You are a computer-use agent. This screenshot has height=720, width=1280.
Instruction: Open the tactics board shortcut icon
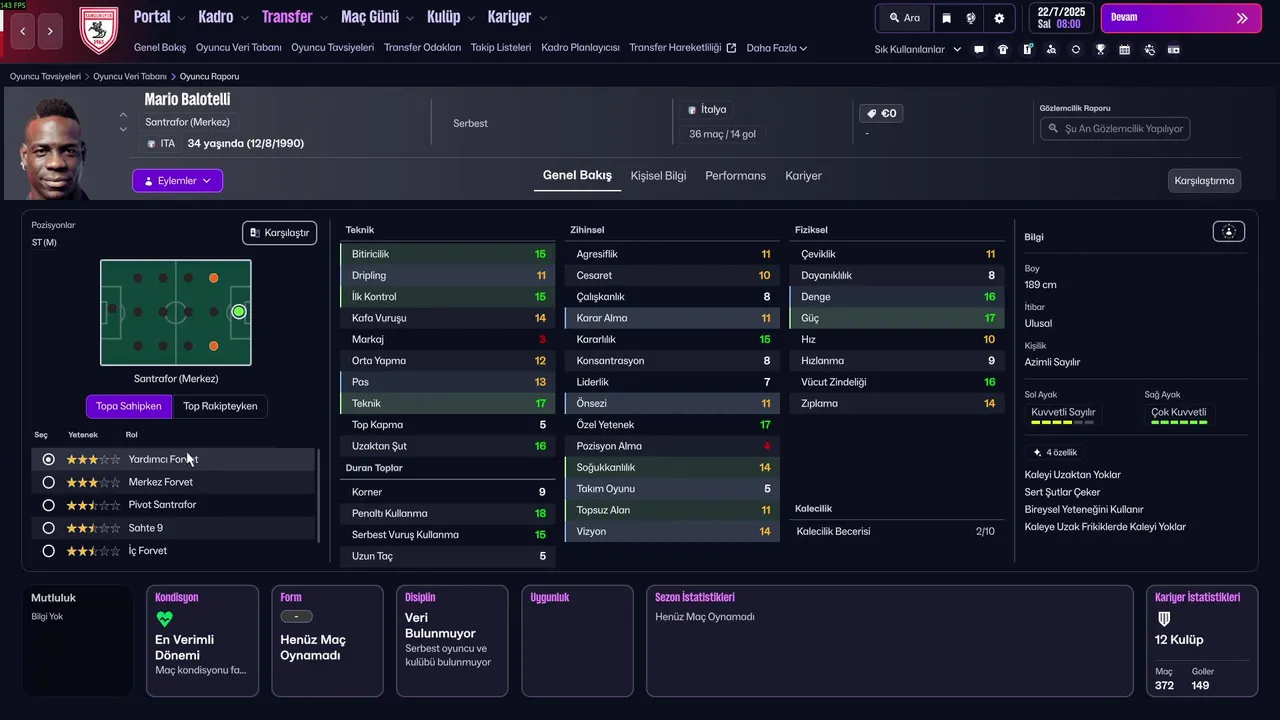click(x=1027, y=49)
